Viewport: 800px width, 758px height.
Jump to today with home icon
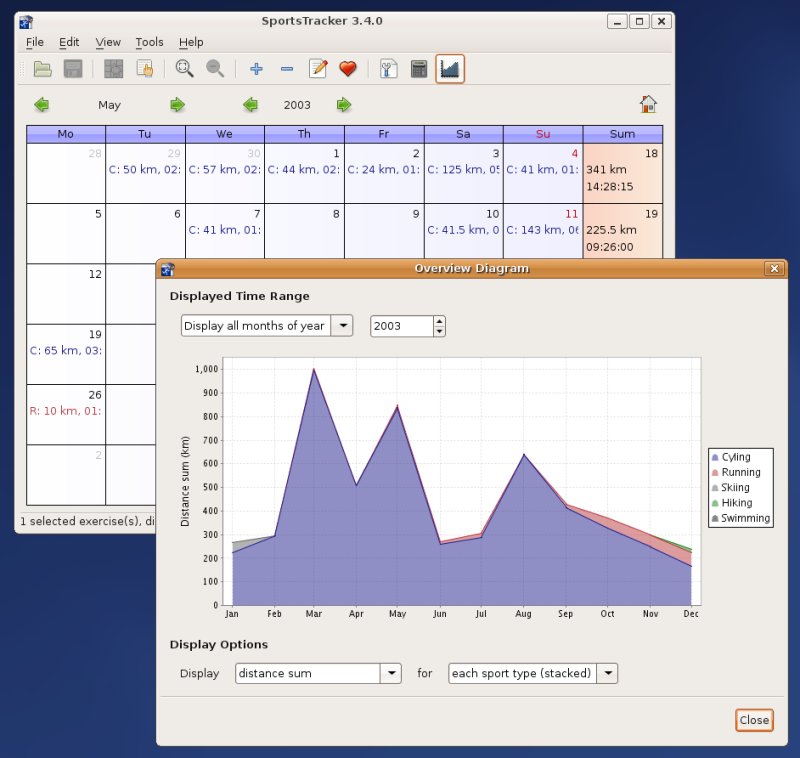[x=648, y=104]
